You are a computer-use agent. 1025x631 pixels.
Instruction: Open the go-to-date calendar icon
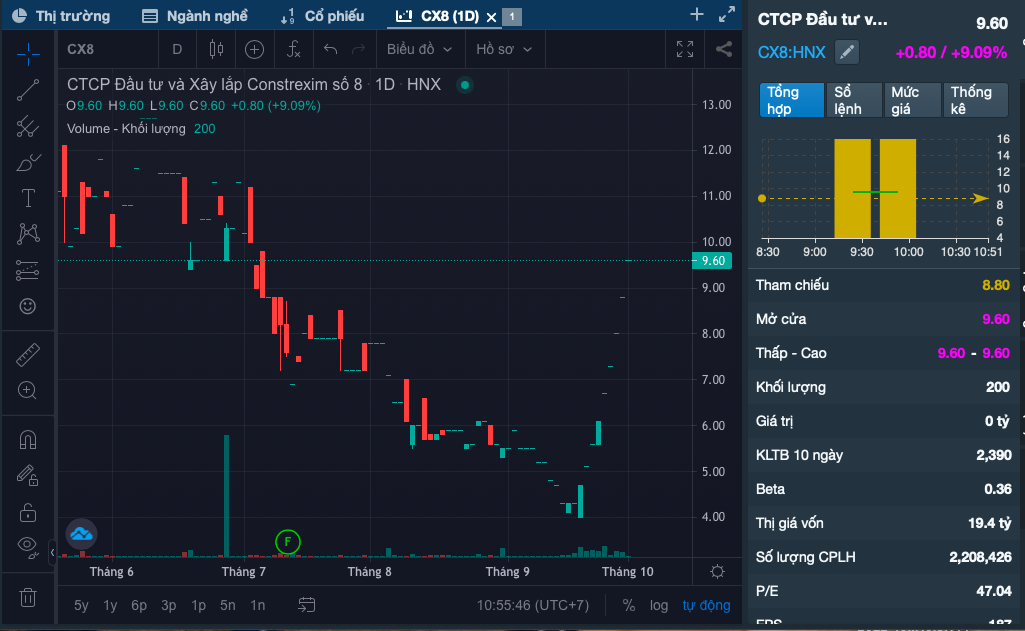pyautogui.click(x=307, y=605)
